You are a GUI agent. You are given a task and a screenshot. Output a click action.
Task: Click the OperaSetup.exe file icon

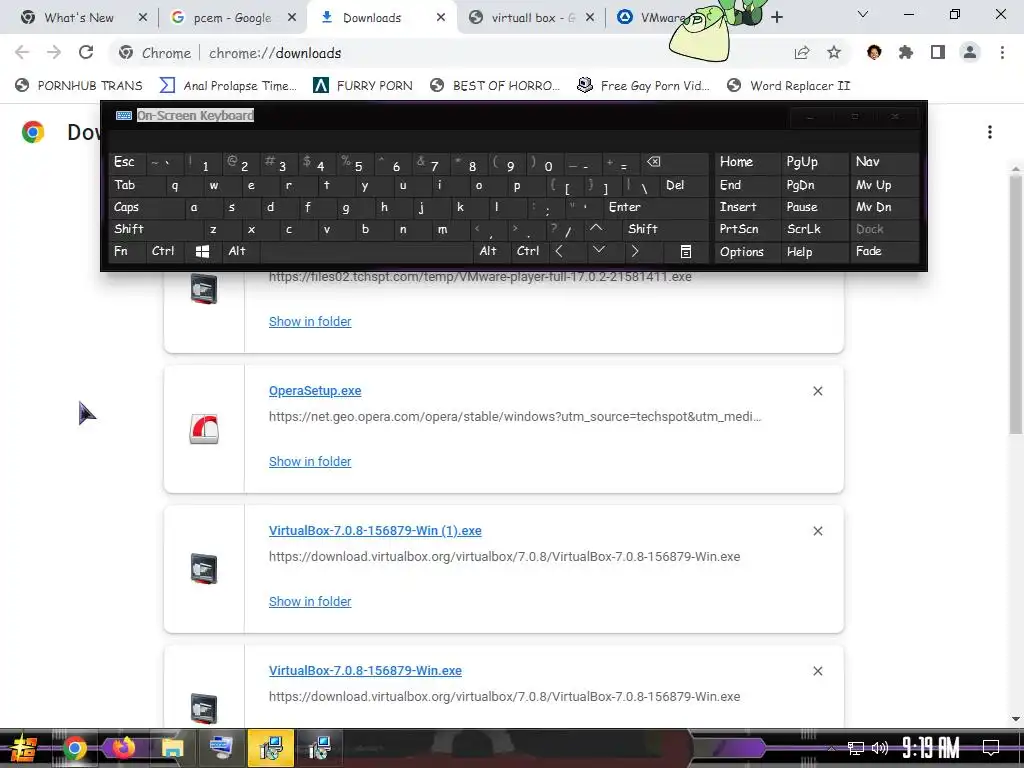204,429
